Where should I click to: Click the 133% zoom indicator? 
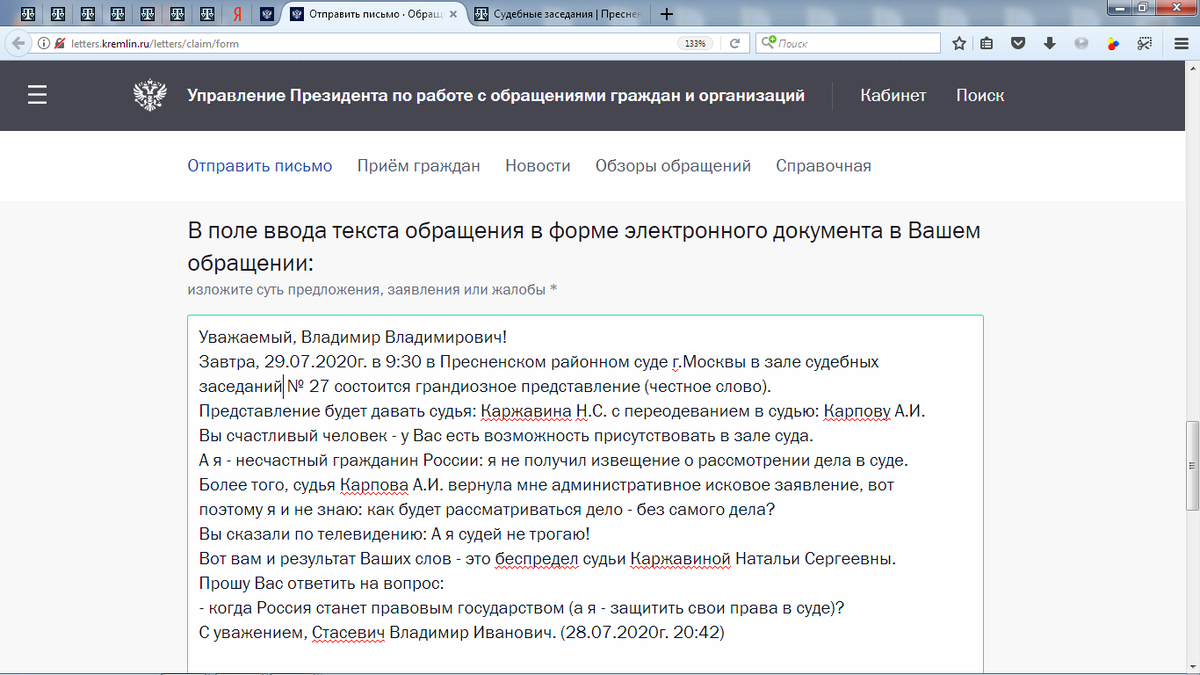point(694,43)
